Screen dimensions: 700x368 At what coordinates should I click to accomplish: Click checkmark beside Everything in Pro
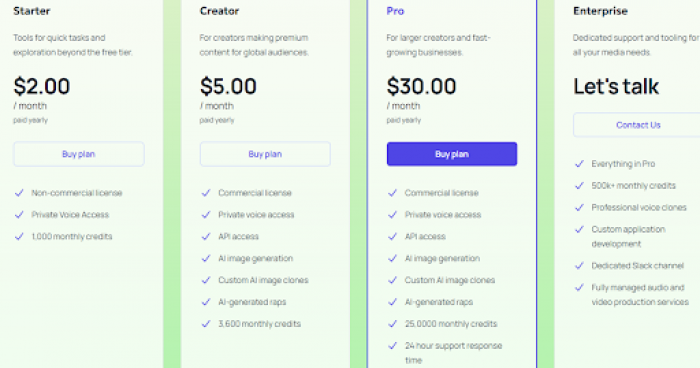click(x=579, y=164)
